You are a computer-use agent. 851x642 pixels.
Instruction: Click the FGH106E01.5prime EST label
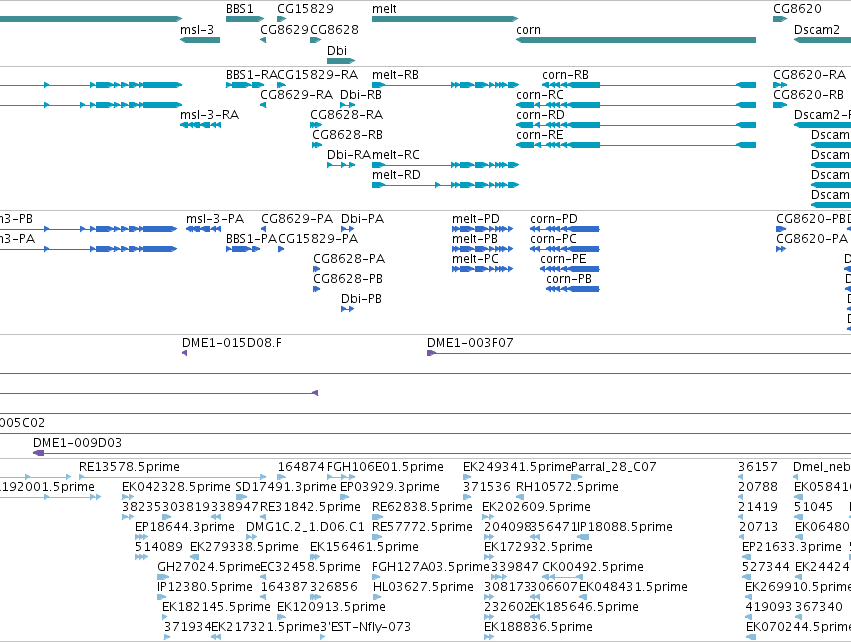(x=385, y=467)
